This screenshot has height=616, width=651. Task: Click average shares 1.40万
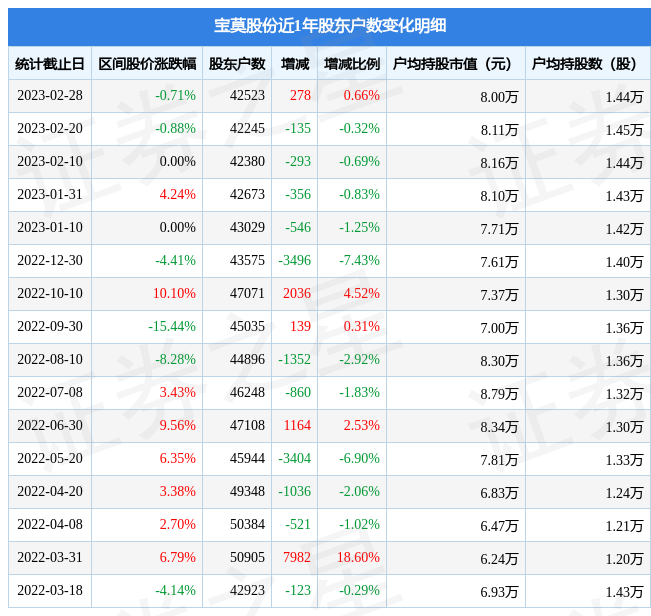tap(624, 262)
